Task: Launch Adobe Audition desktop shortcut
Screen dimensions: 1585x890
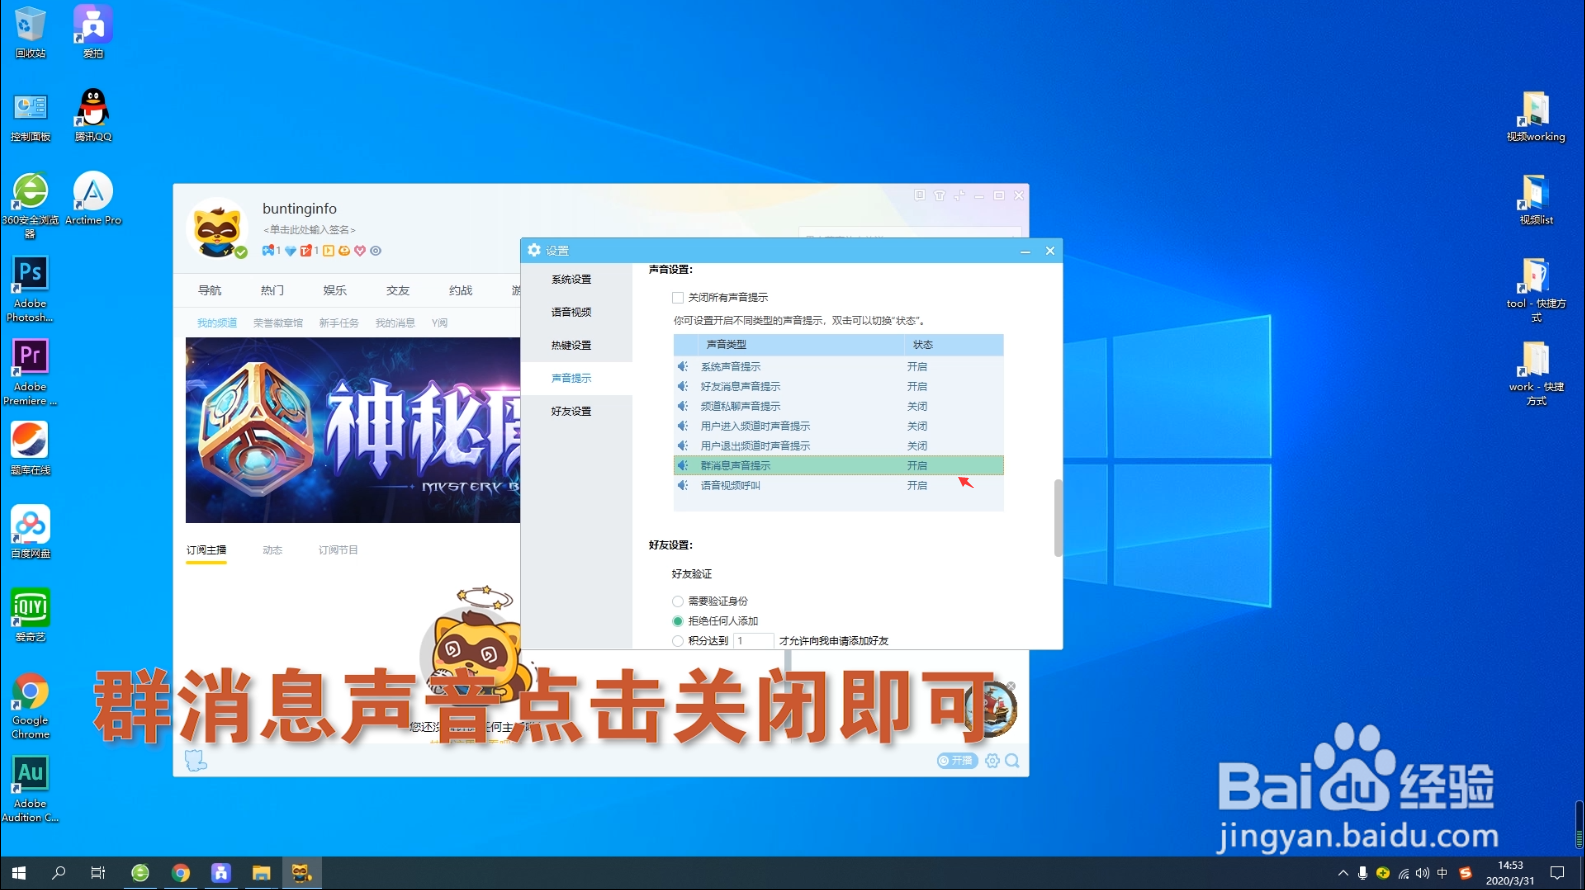Action: tap(30, 789)
